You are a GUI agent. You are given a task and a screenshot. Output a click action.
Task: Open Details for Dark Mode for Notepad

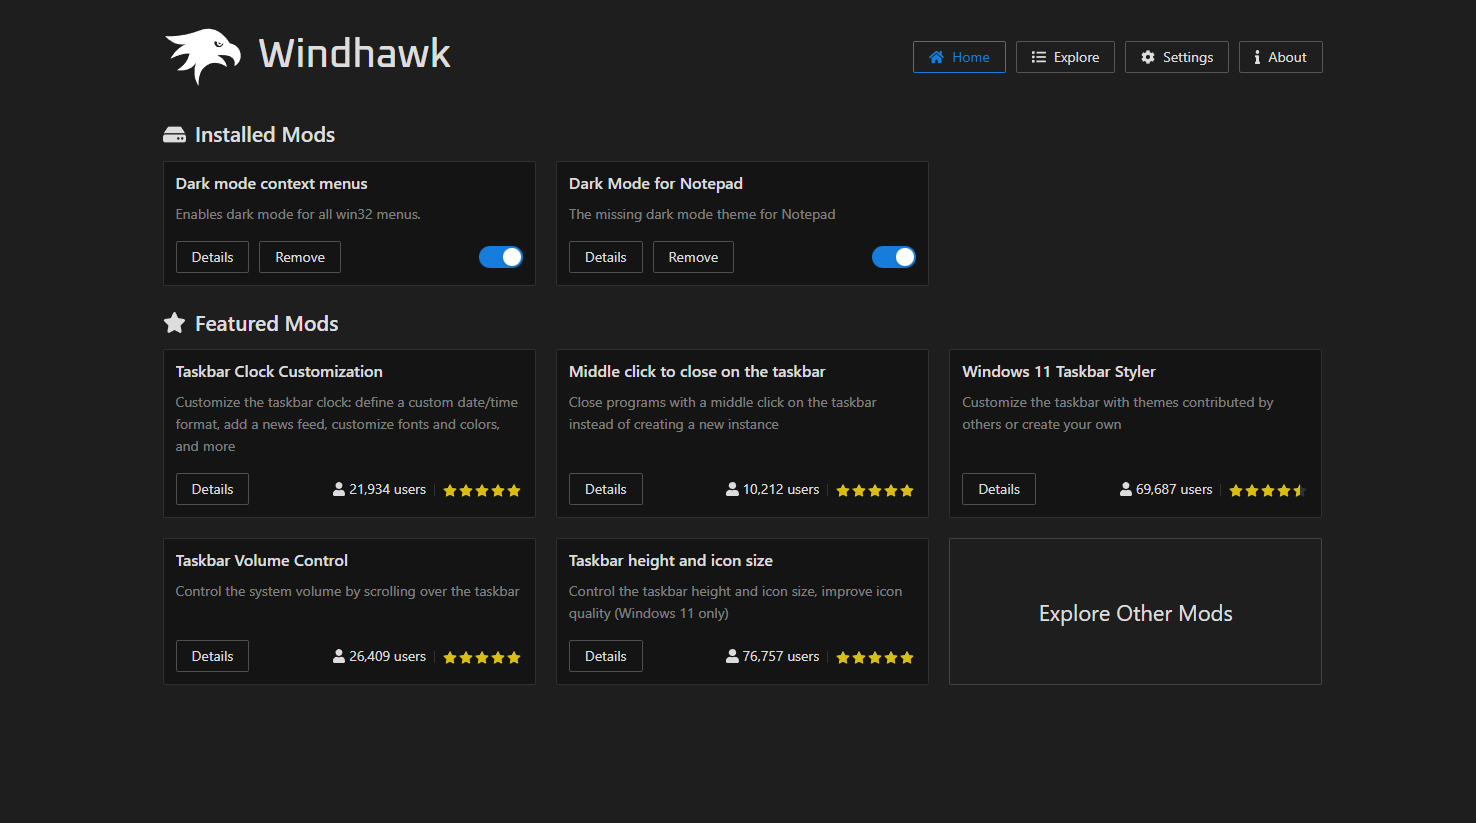click(x=606, y=257)
